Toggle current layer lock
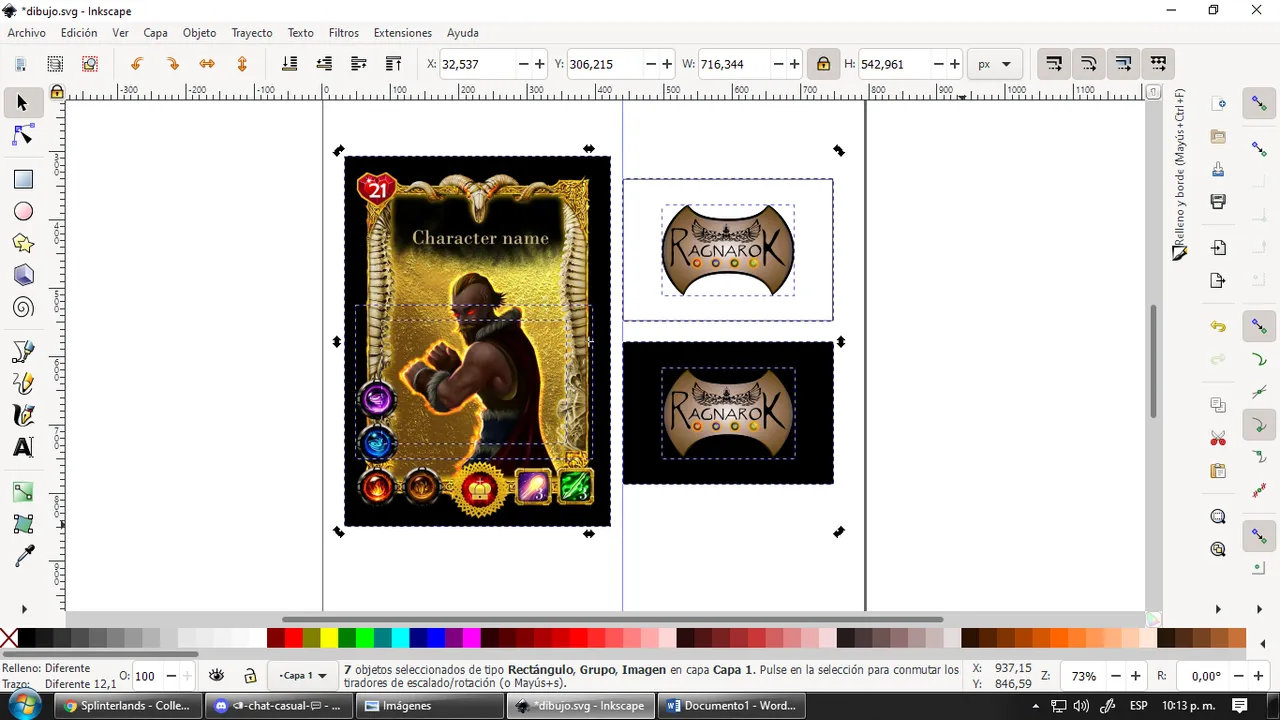 coord(250,676)
